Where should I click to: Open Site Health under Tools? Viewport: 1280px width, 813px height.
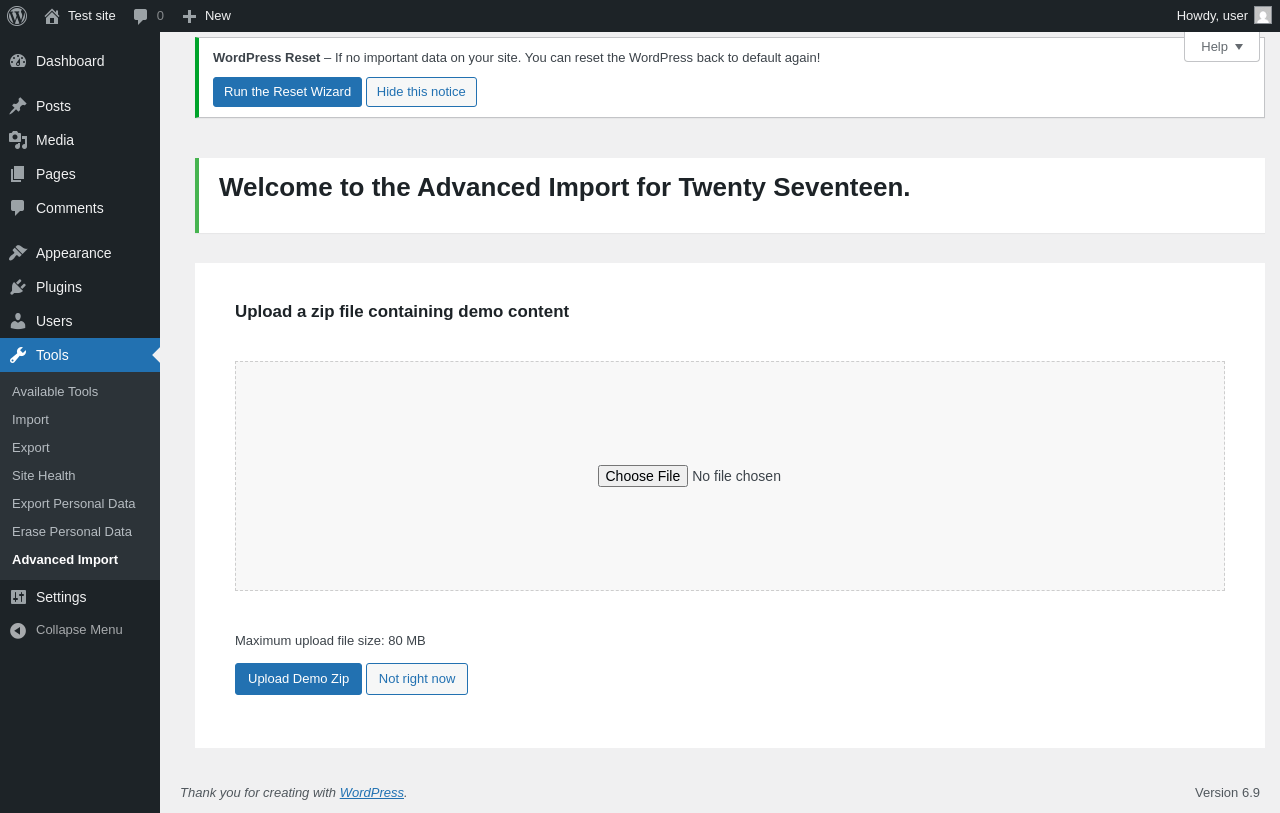pos(44,476)
